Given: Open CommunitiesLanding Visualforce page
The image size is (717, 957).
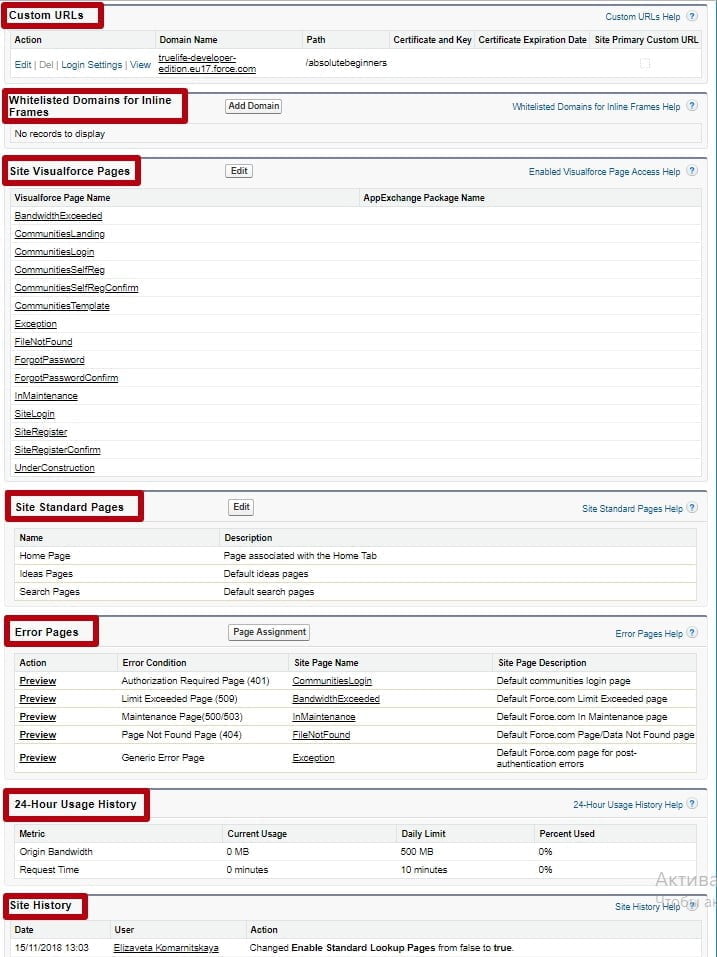Looking at the screenshot, I should [x=60, y=234].
